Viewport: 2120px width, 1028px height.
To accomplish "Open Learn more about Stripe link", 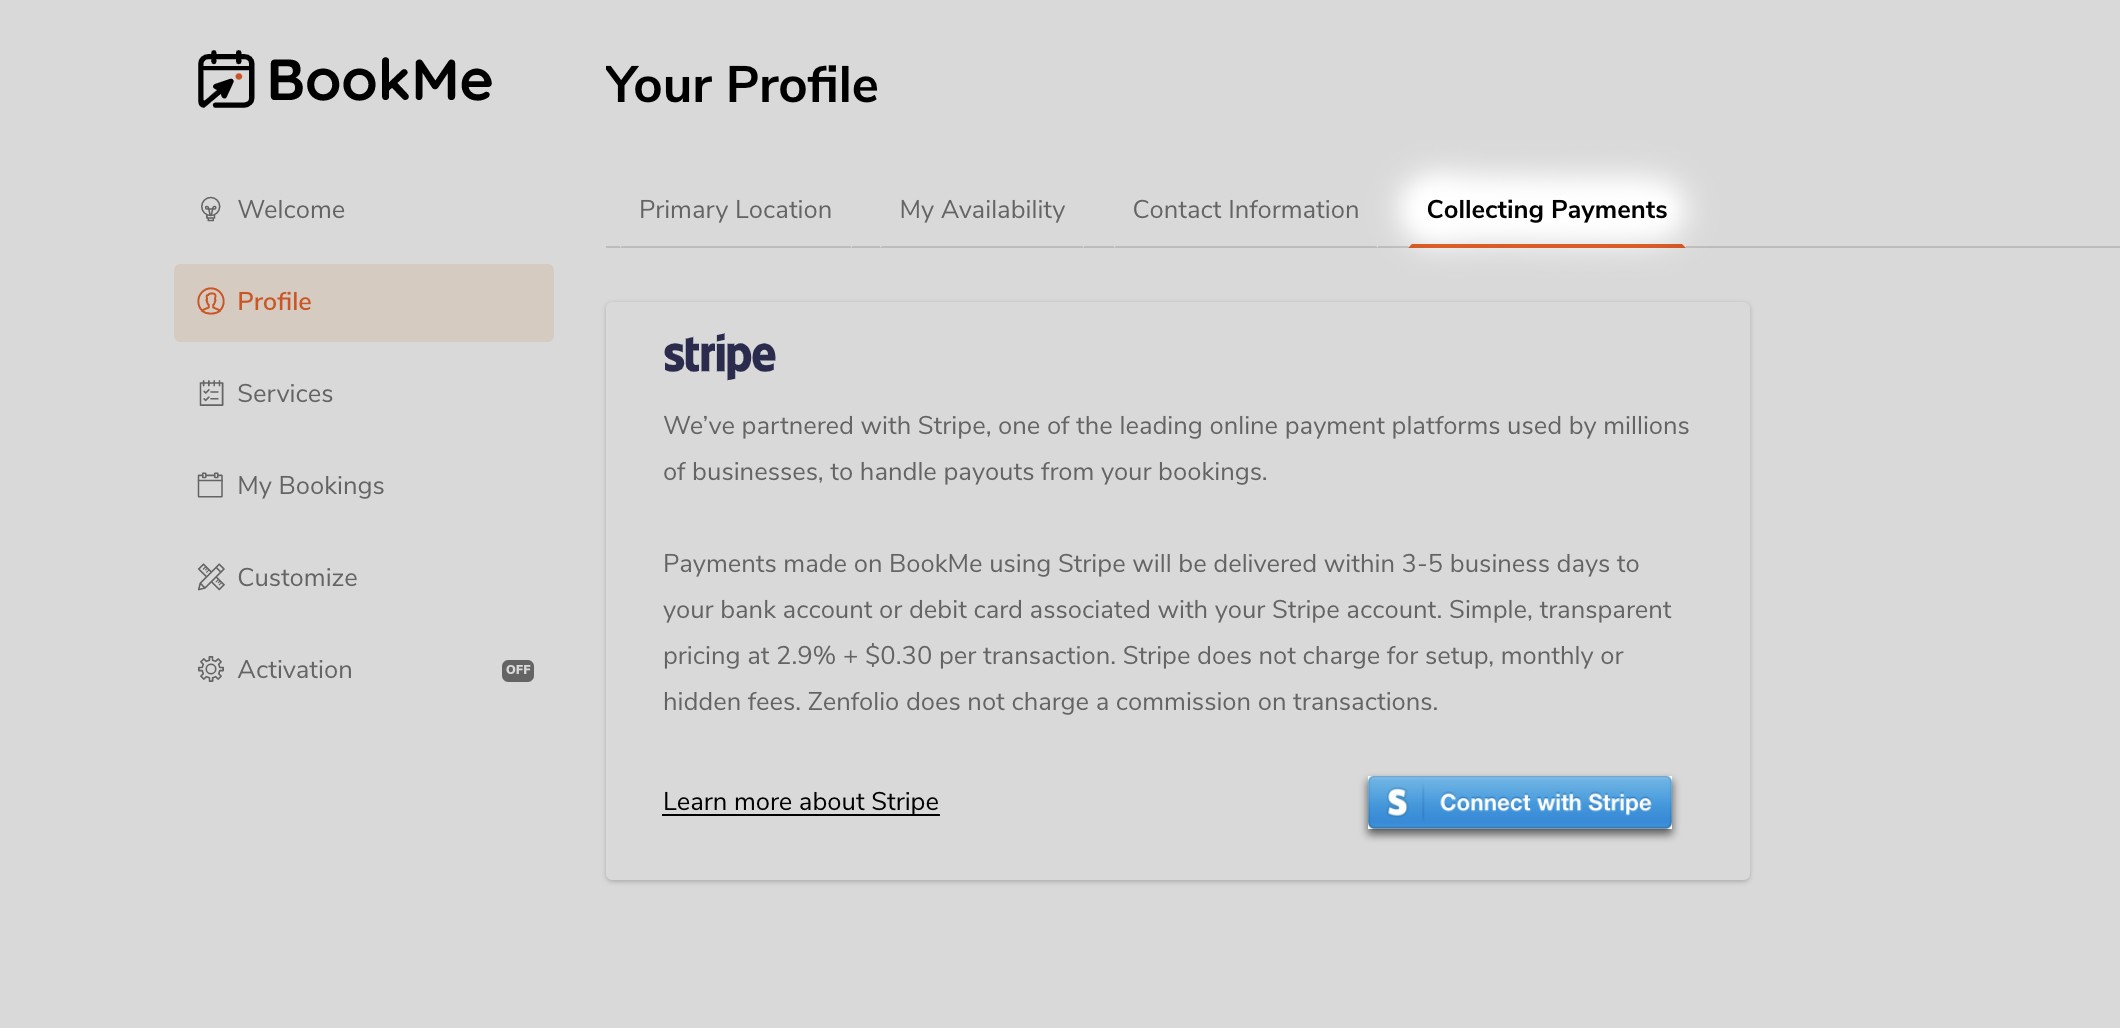I will [x=801, y=802].
